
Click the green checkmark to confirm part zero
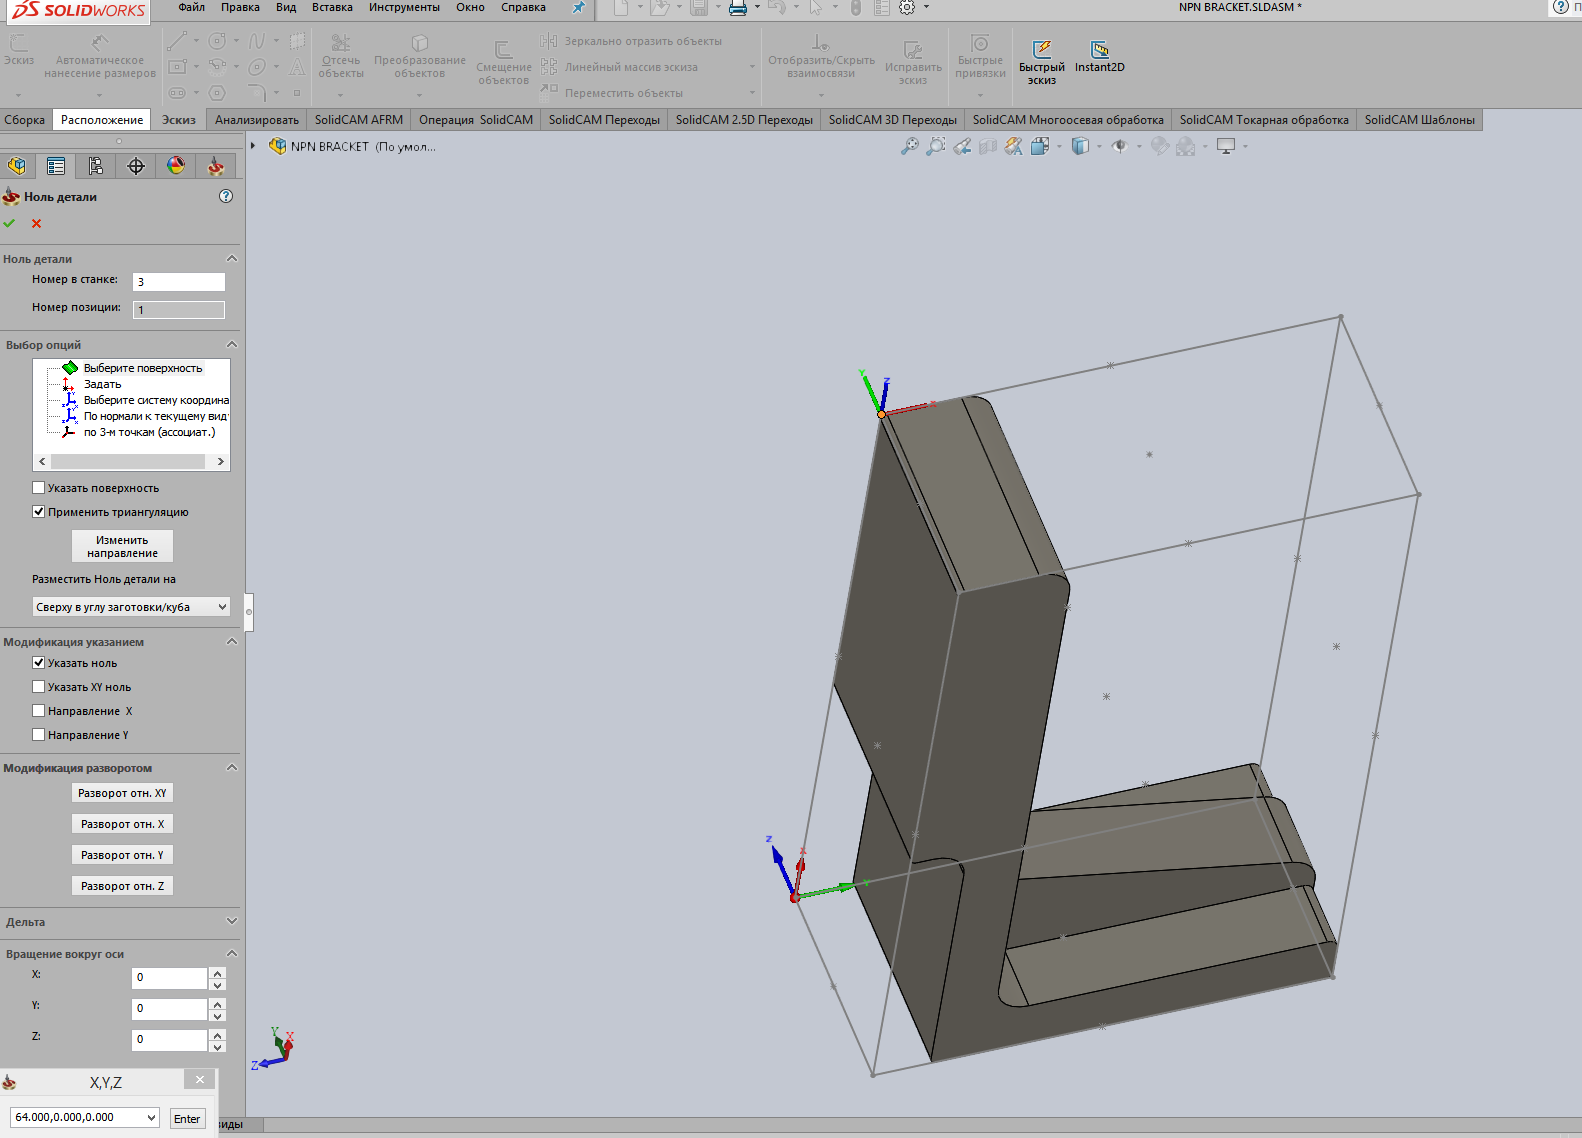pos(10,223)
